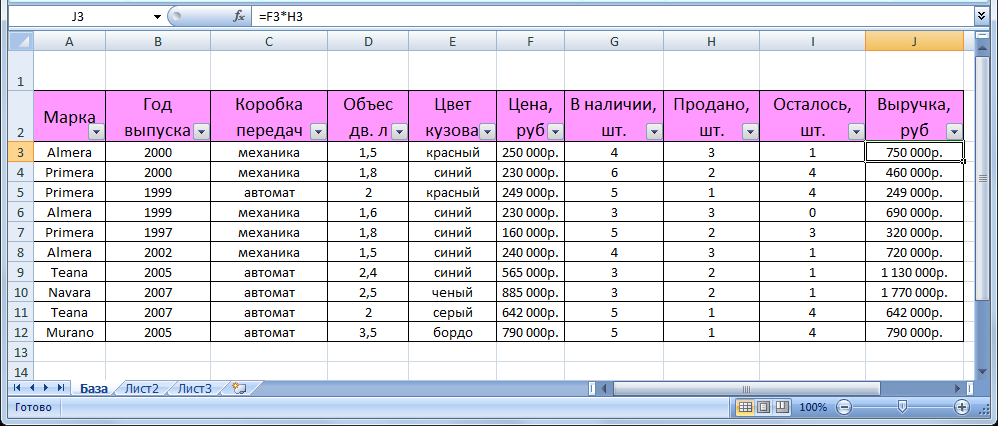
Task: Select column D header
Action: click(x=368, y=41)
